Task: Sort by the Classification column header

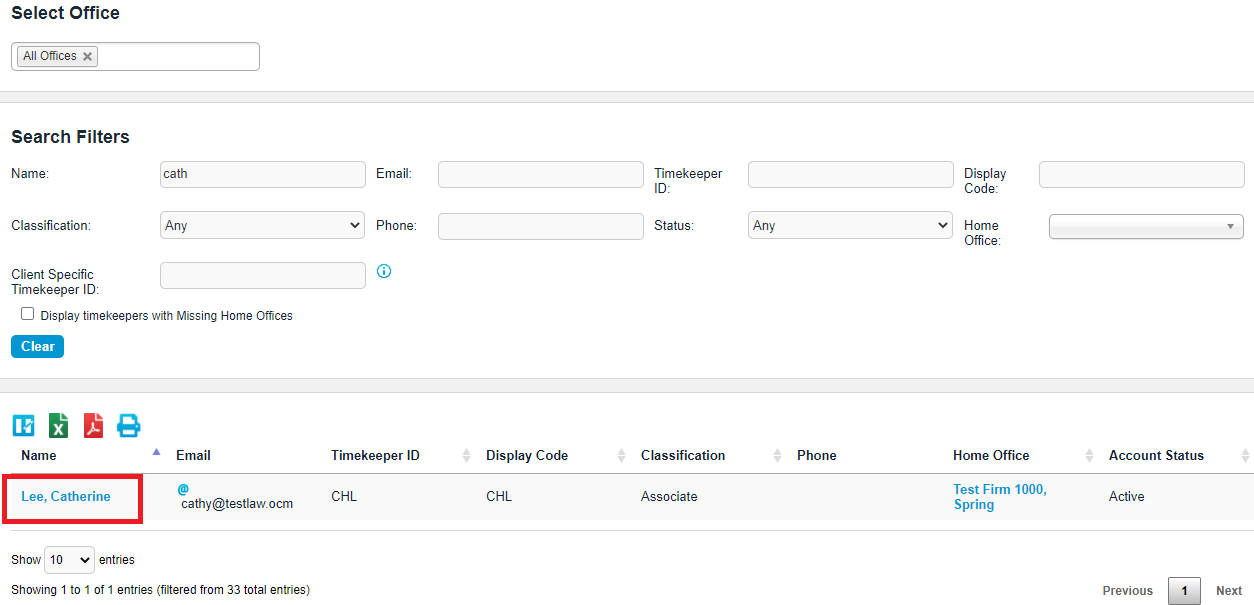Action: click(683, 456)
